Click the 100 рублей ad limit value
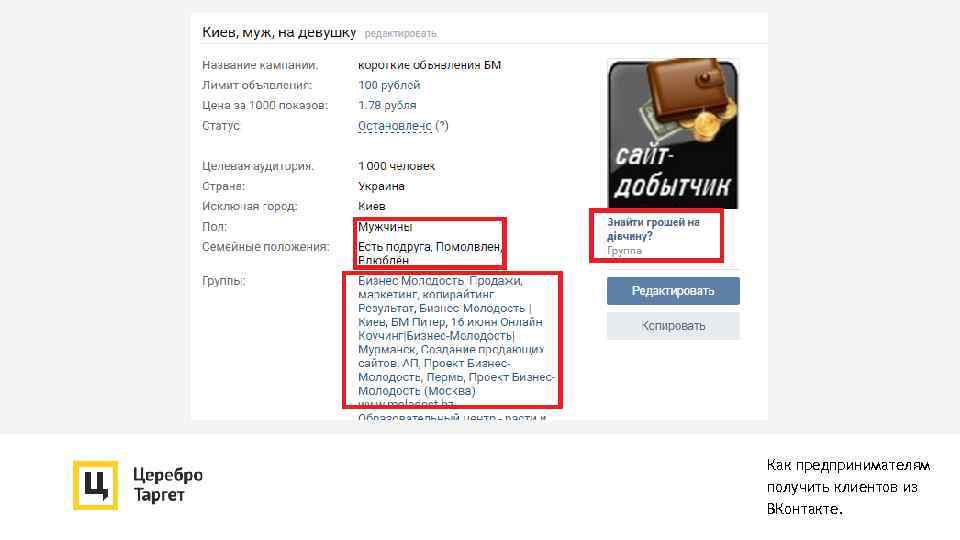Screen dimensions: 960x540 coord(389,85)
